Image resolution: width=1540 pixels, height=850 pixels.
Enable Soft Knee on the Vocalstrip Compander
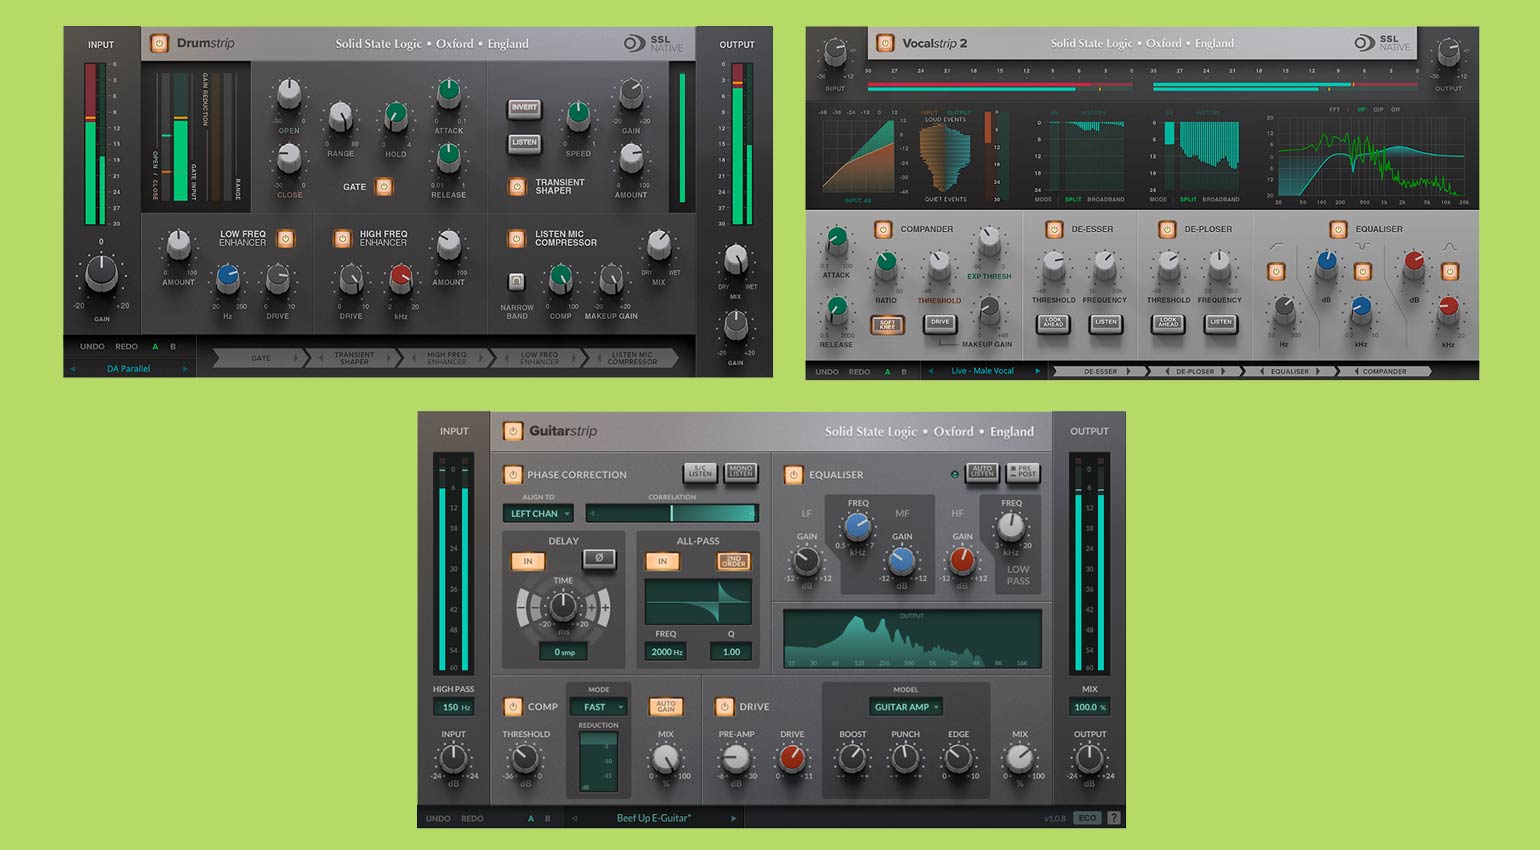pyautogui.click(x=887, y=324)
